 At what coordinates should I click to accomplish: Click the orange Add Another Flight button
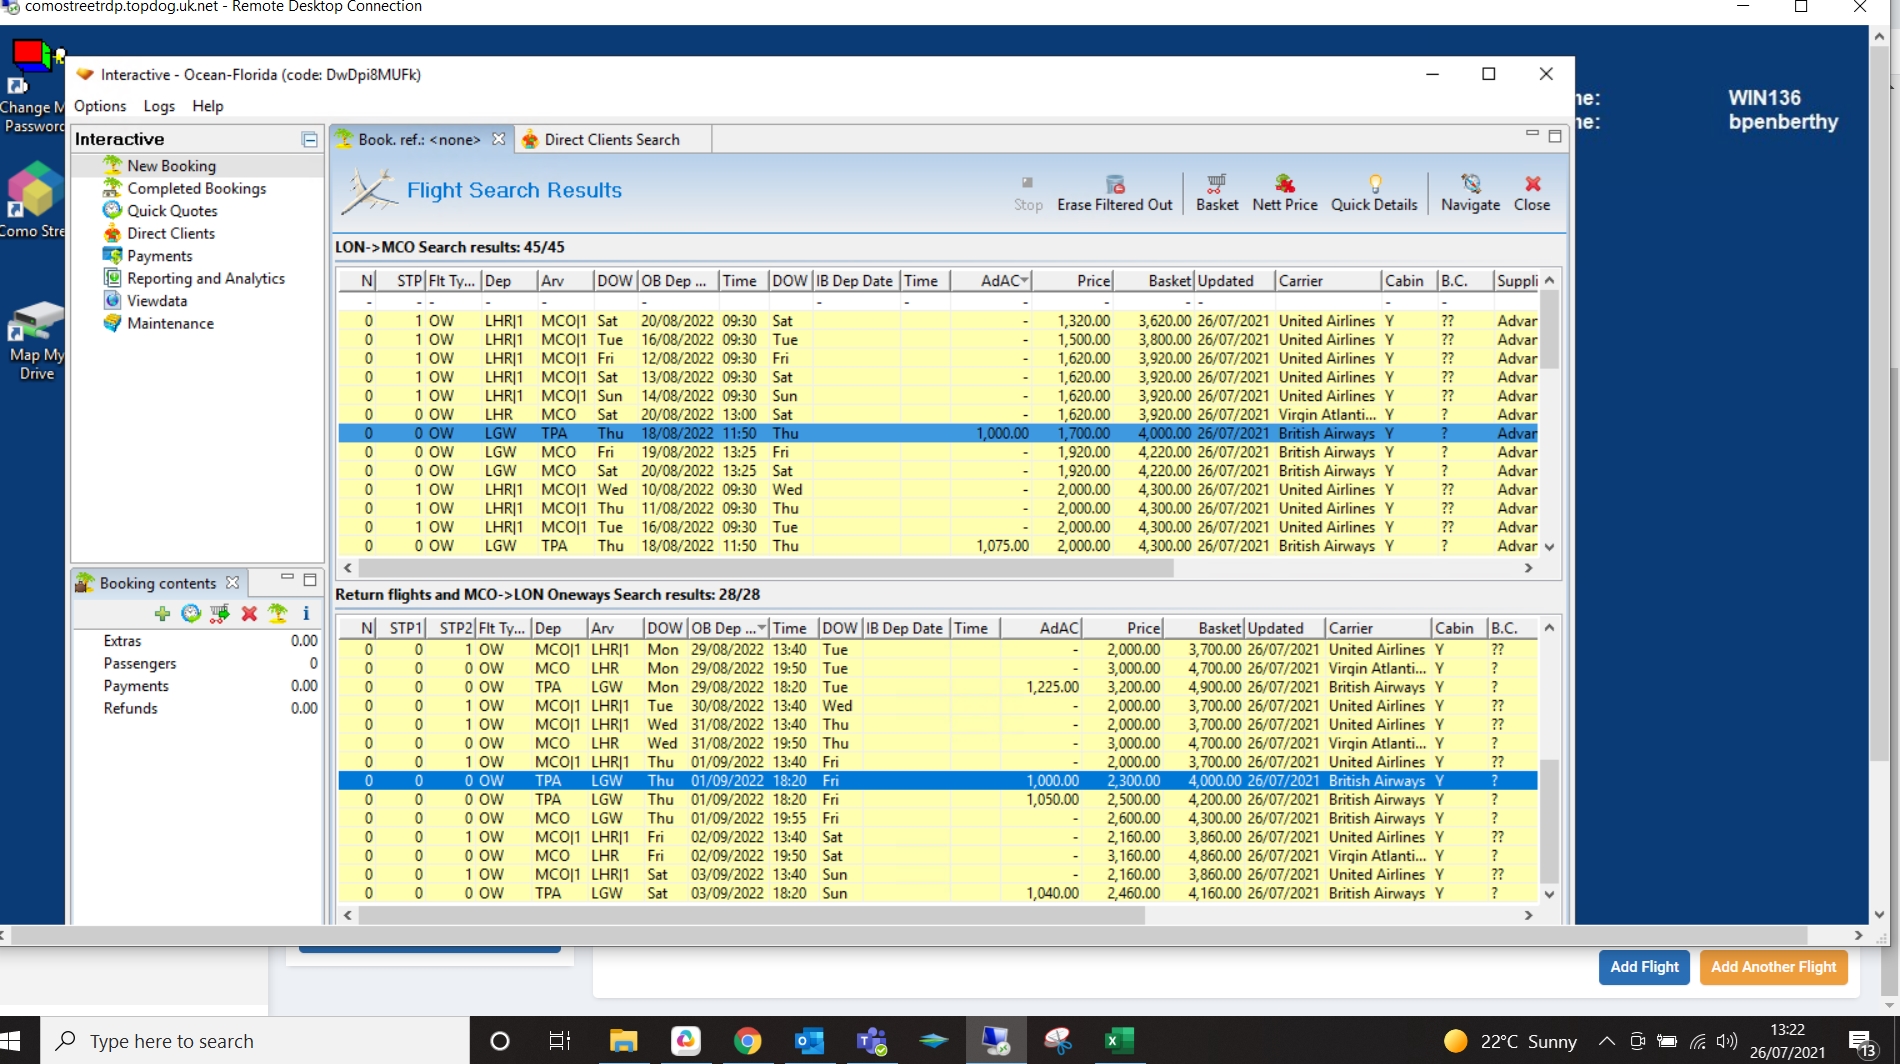click(x=1773, y=967)
